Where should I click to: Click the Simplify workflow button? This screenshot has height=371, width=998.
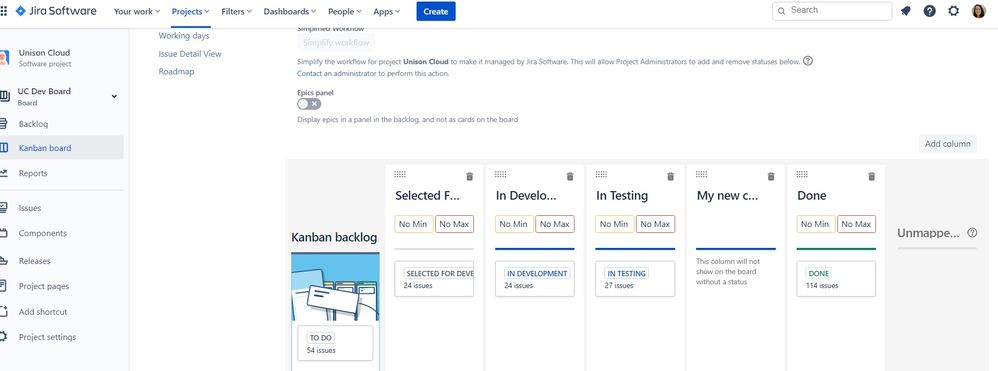coord(336,43)
